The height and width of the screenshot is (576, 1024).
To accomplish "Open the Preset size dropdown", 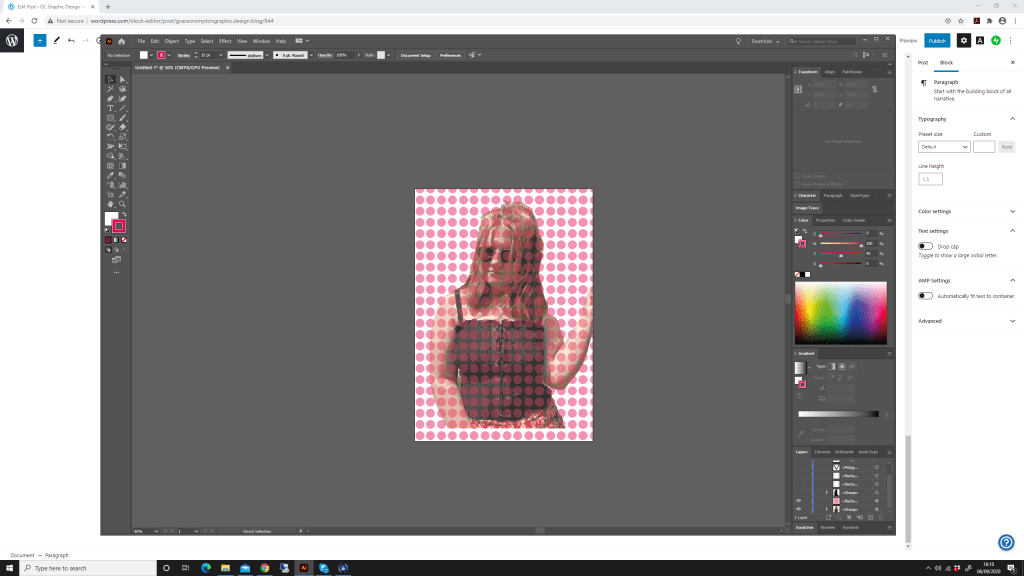I will 944,147.
